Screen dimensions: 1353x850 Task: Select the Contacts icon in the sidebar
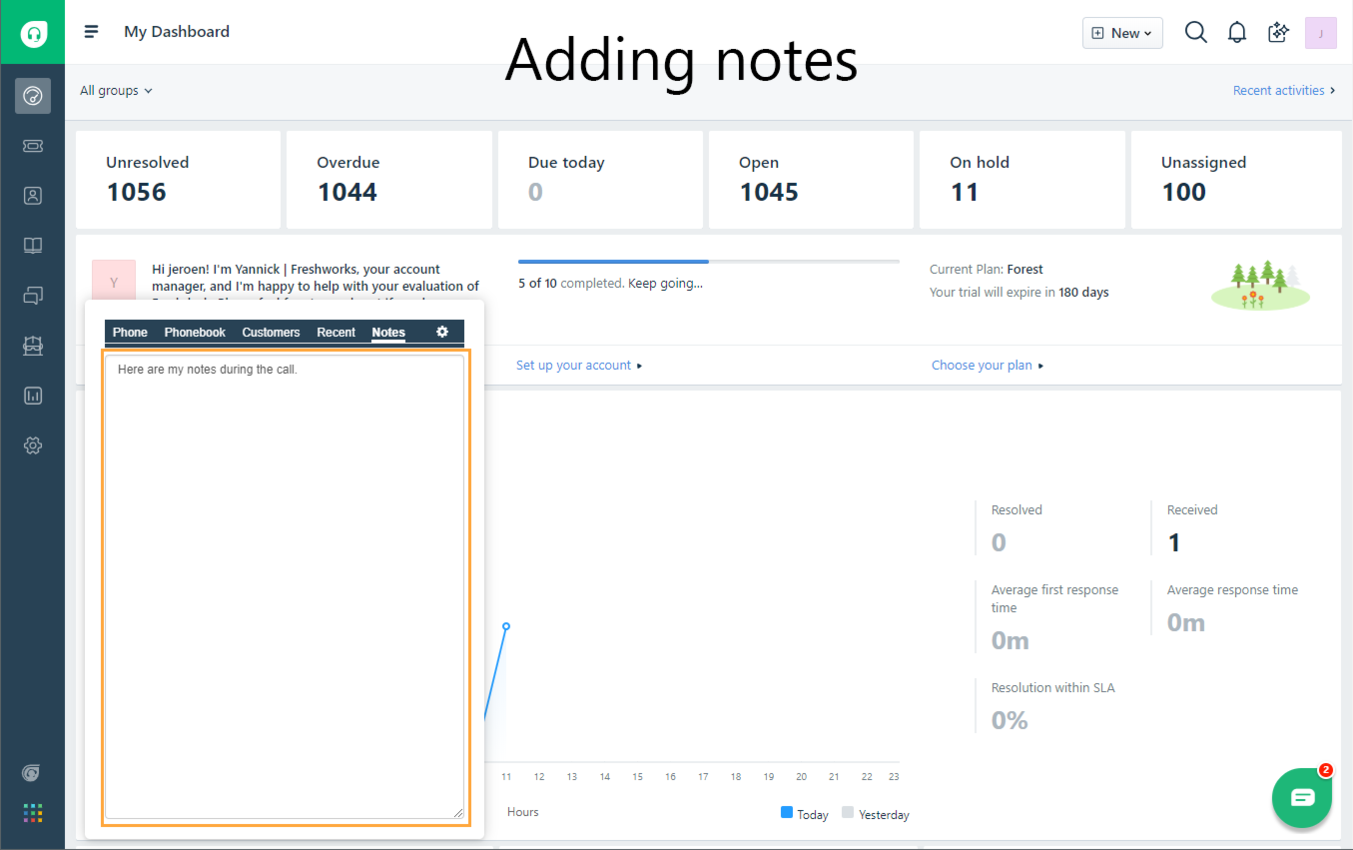(x=33, y=195)
